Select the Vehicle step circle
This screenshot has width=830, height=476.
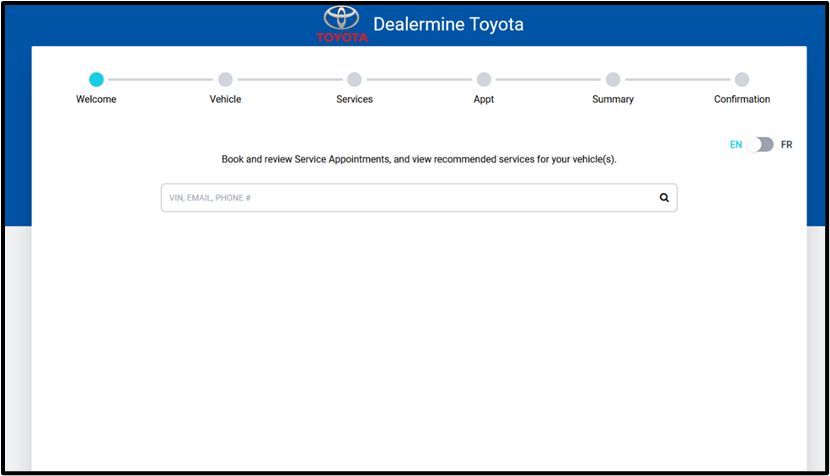coord(225,79)
